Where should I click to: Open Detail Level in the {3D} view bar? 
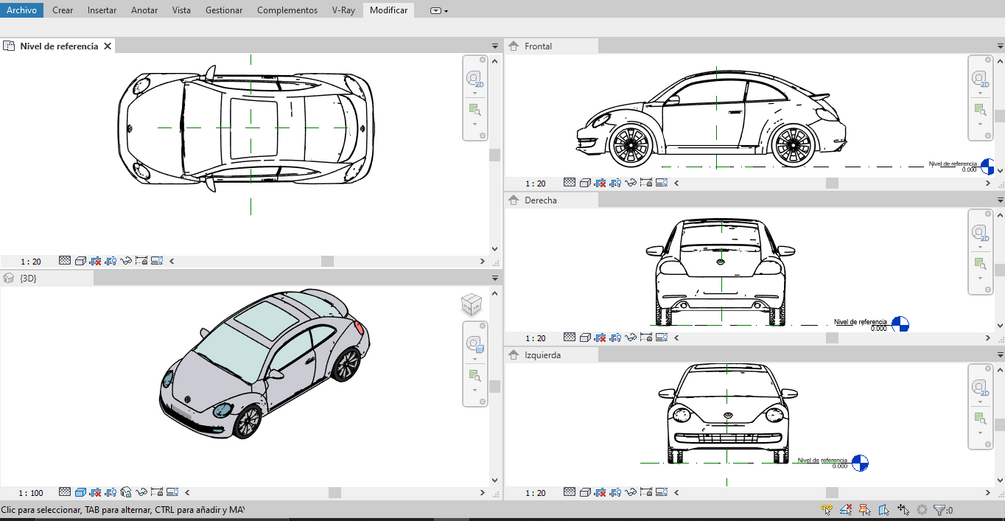click(65, 492)
